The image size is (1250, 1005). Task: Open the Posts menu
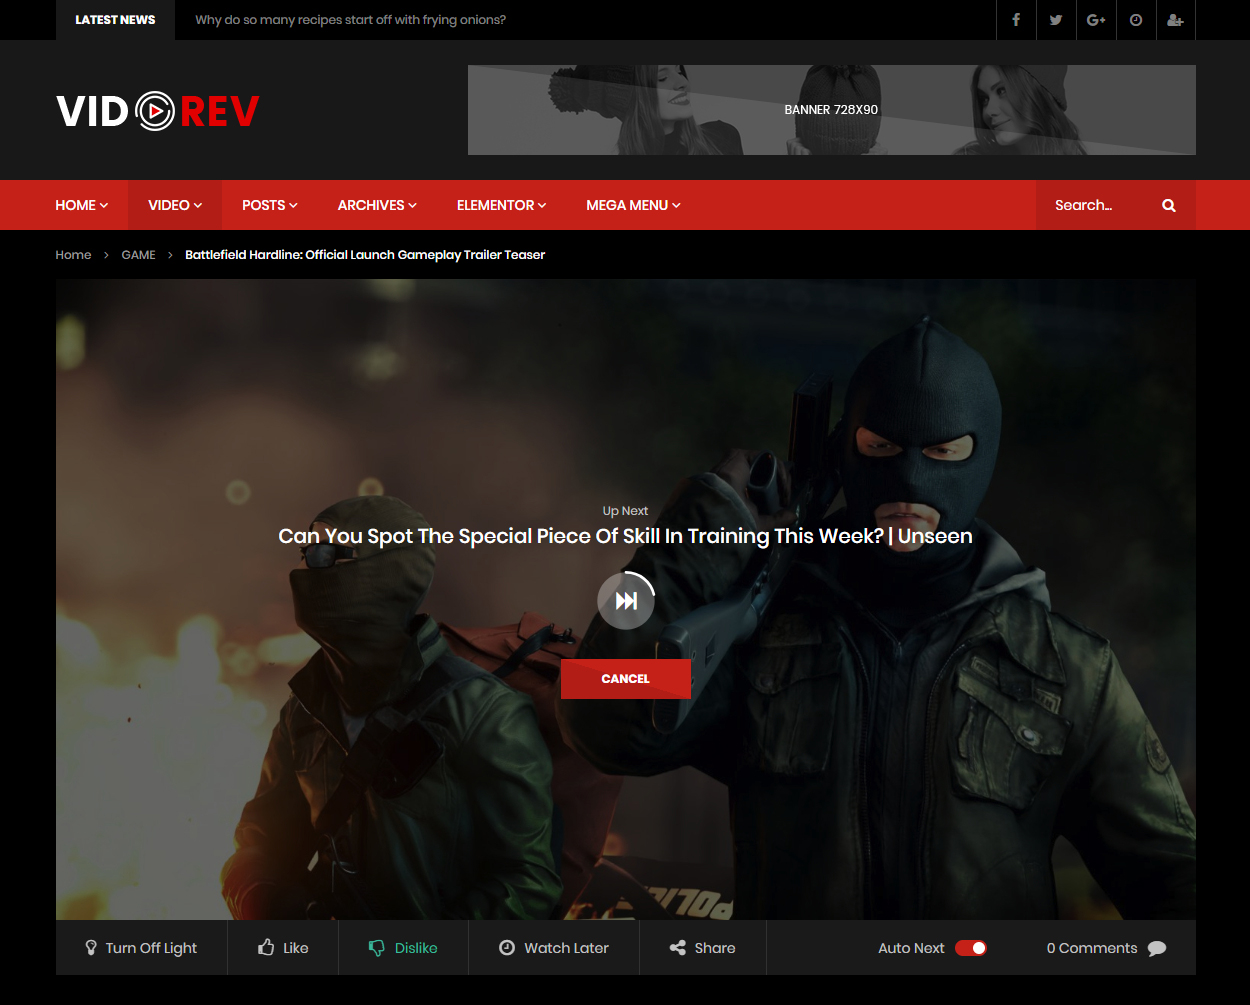tap(270, 205)
